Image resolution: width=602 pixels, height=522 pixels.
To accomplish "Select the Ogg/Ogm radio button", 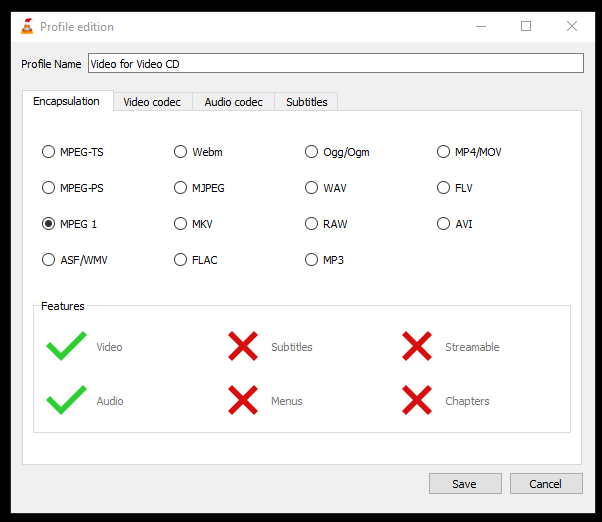I will [311, 152].
